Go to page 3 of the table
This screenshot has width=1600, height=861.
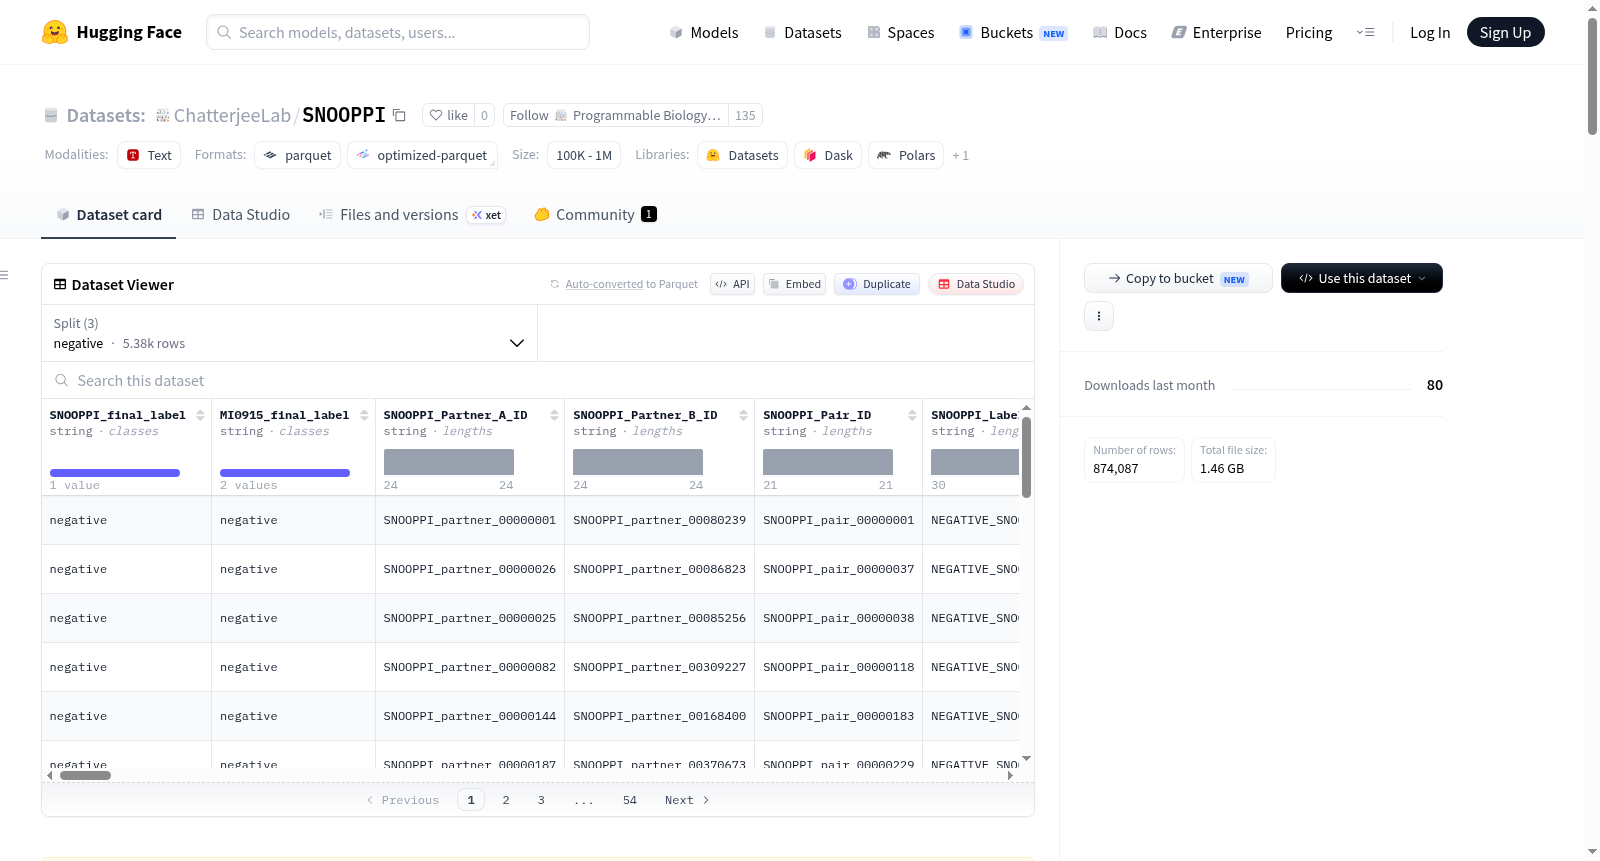click(x=541, y=800)
